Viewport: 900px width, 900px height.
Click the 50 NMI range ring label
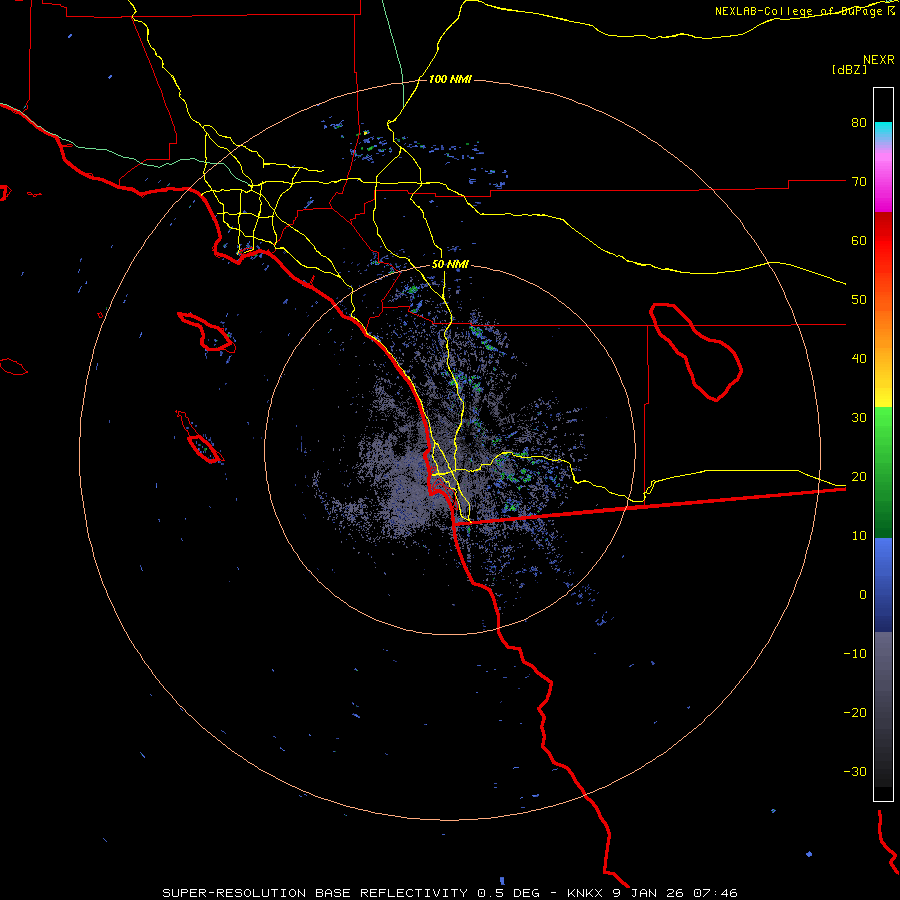[x=450, y=265]
